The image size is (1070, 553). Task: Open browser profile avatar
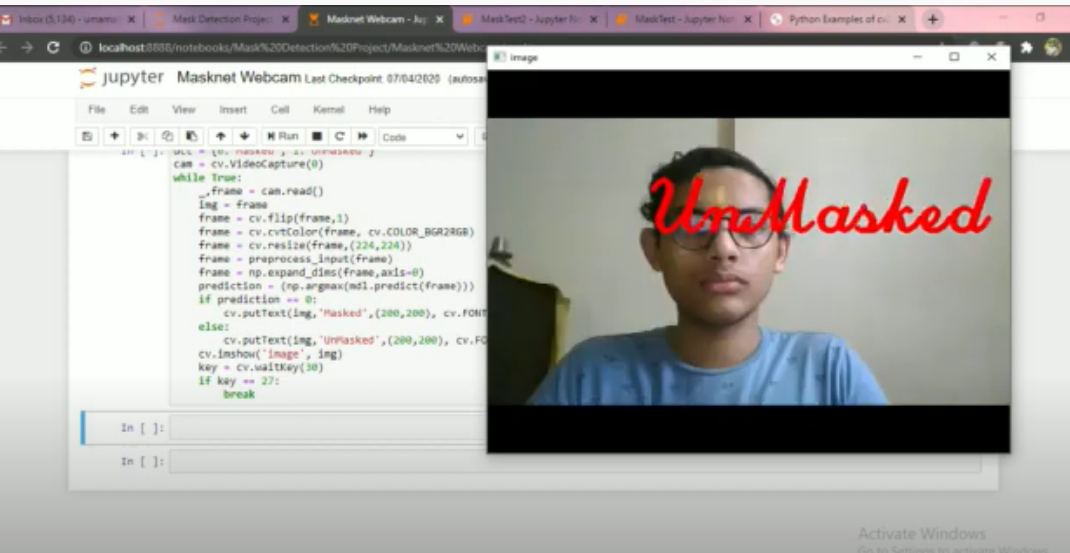coord(1053,47)
